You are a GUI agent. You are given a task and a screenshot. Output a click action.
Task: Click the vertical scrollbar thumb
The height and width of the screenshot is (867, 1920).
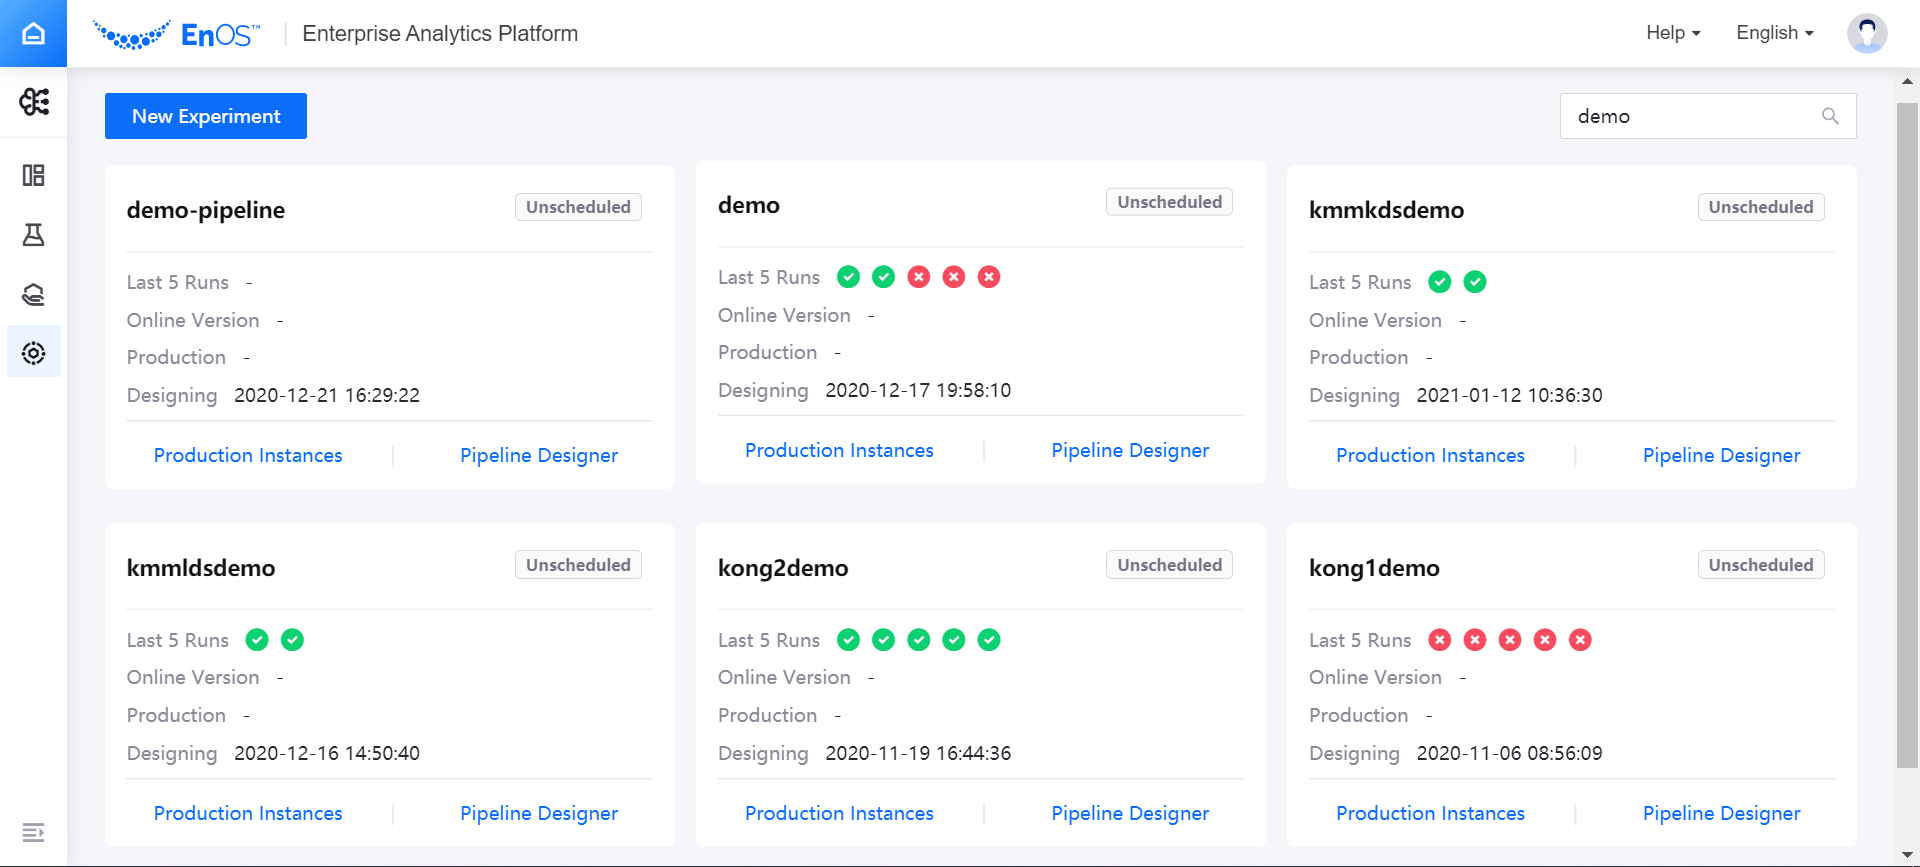(1907, 435)
